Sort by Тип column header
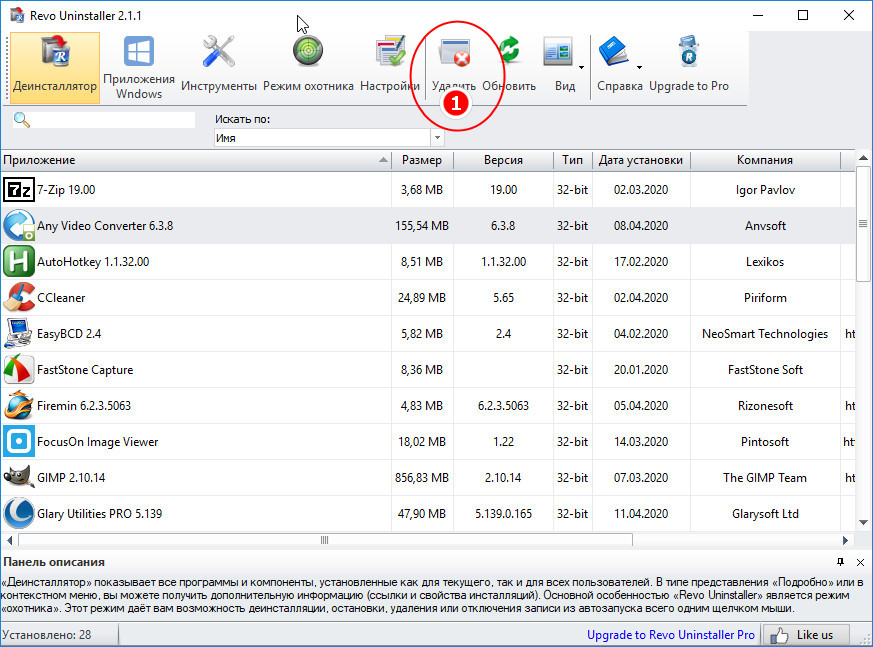This screenshot has width=873, height=647. pyautogui.click(x=572, y=160)
